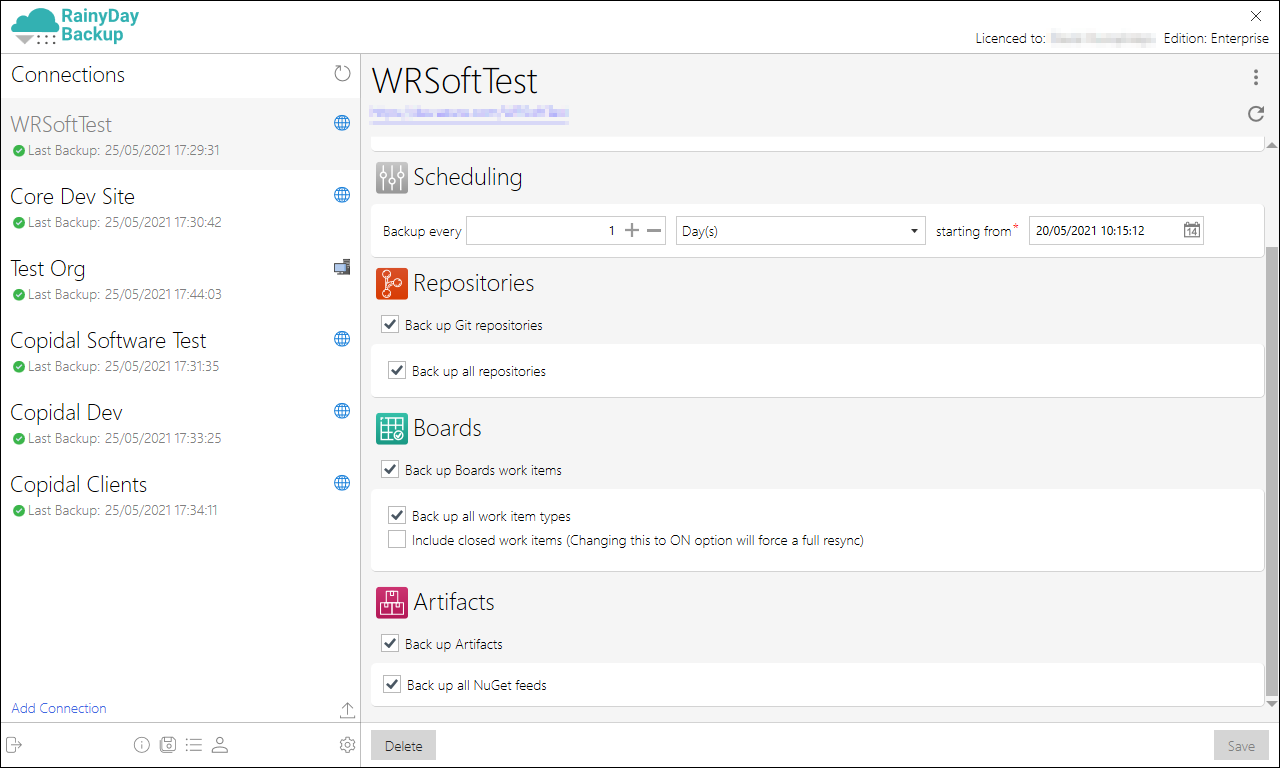Click the Boards section icon
This screenshot has height=768, width=1280.
click(x=392, y=429)
